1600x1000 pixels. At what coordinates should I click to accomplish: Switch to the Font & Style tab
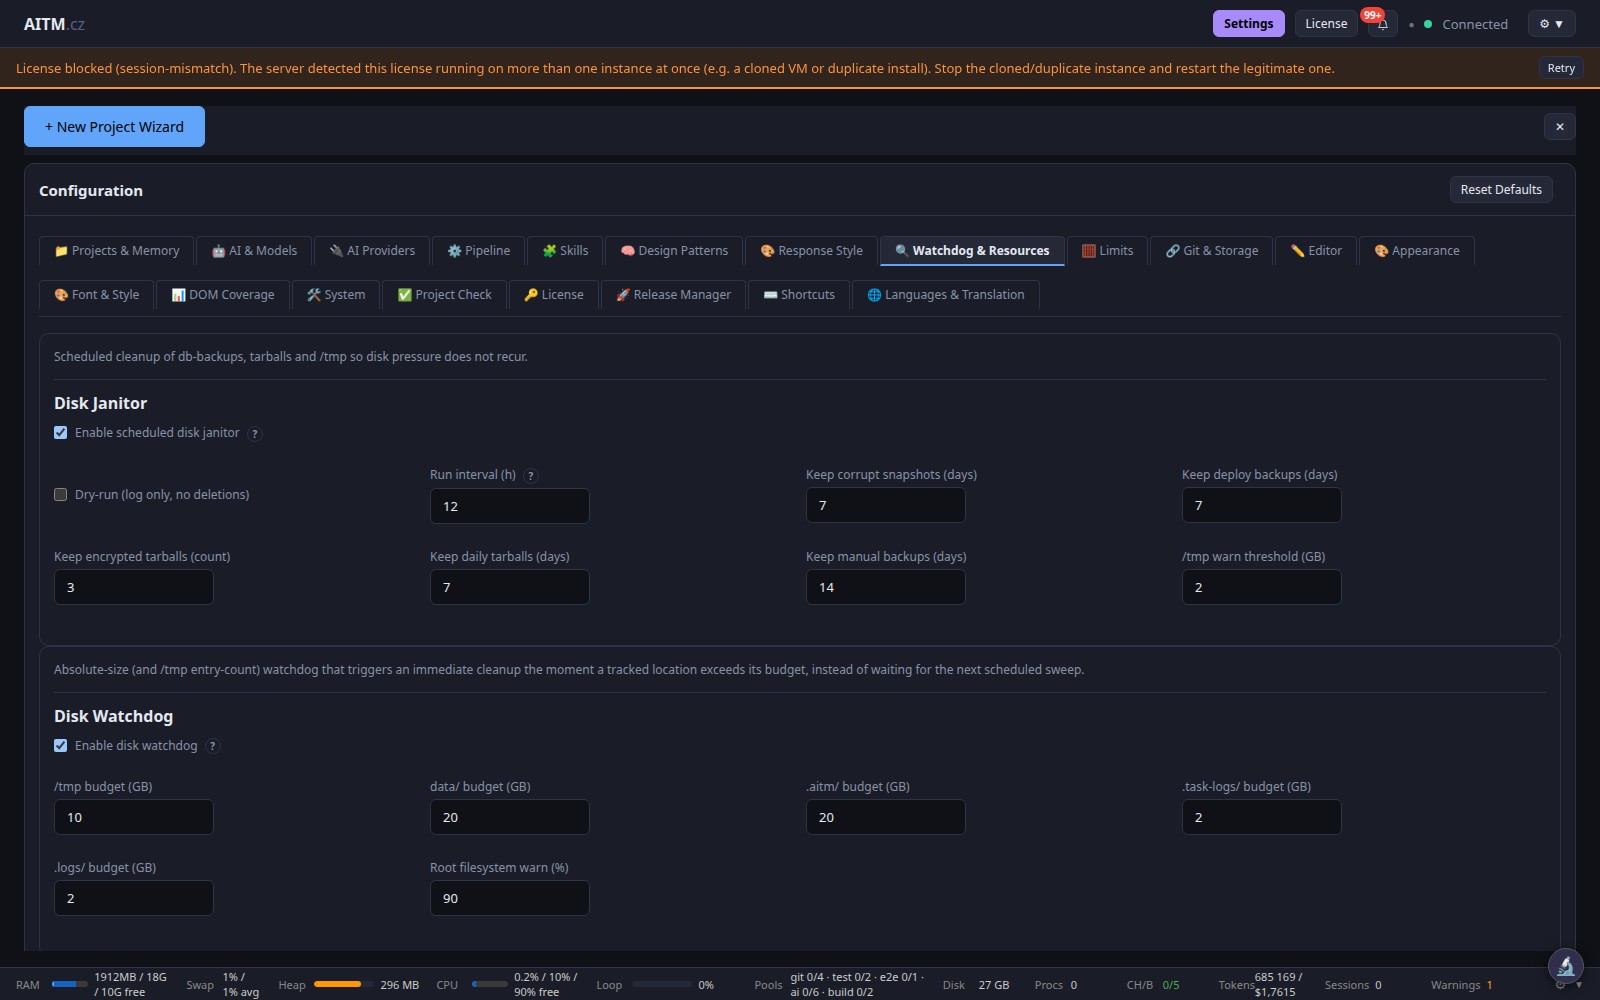pos(97,295)
